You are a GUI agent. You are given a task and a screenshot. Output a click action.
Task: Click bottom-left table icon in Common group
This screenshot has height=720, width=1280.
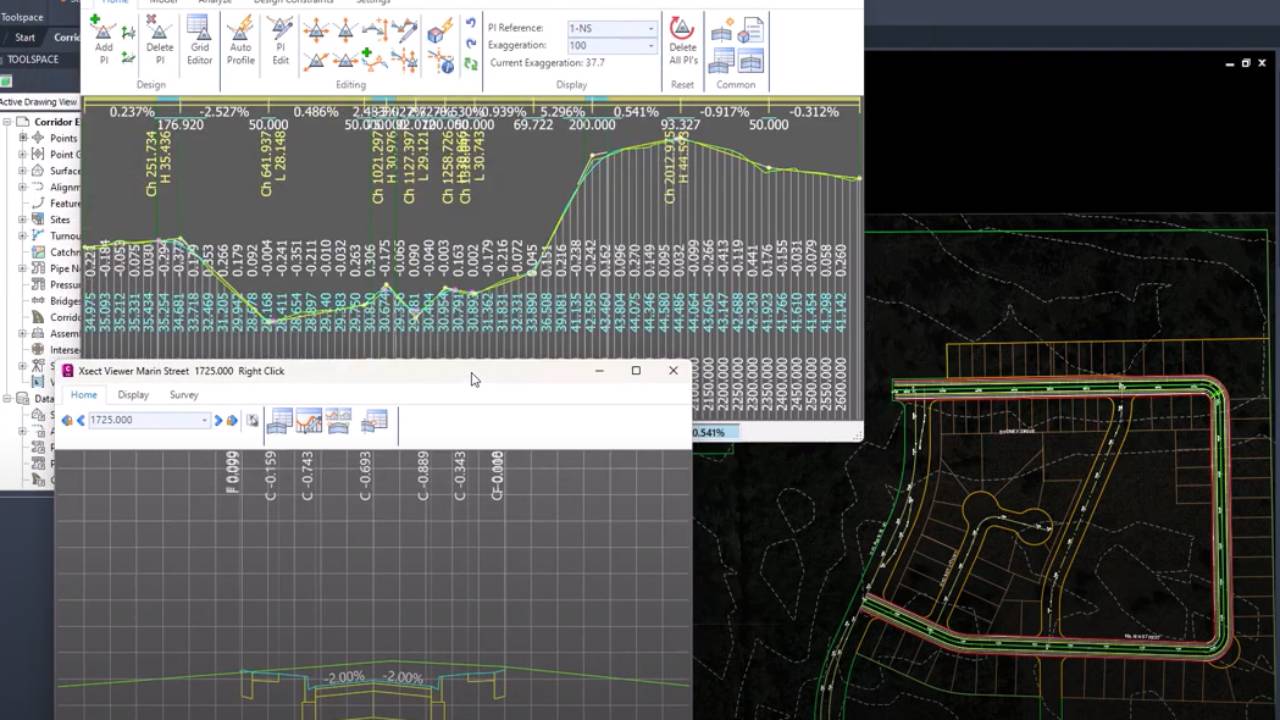722,61
